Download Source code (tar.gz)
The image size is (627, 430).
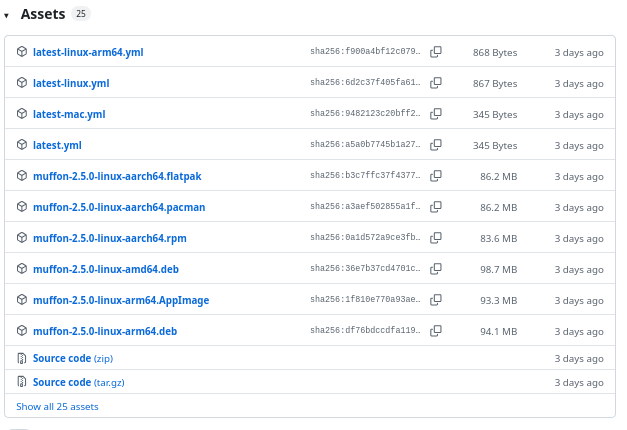pos(79,382)
